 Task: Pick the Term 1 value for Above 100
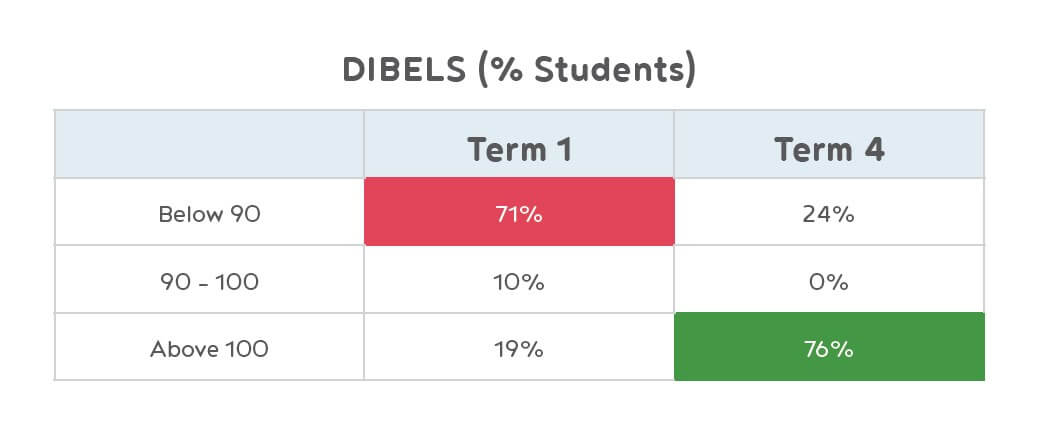(x=519, y=349)
